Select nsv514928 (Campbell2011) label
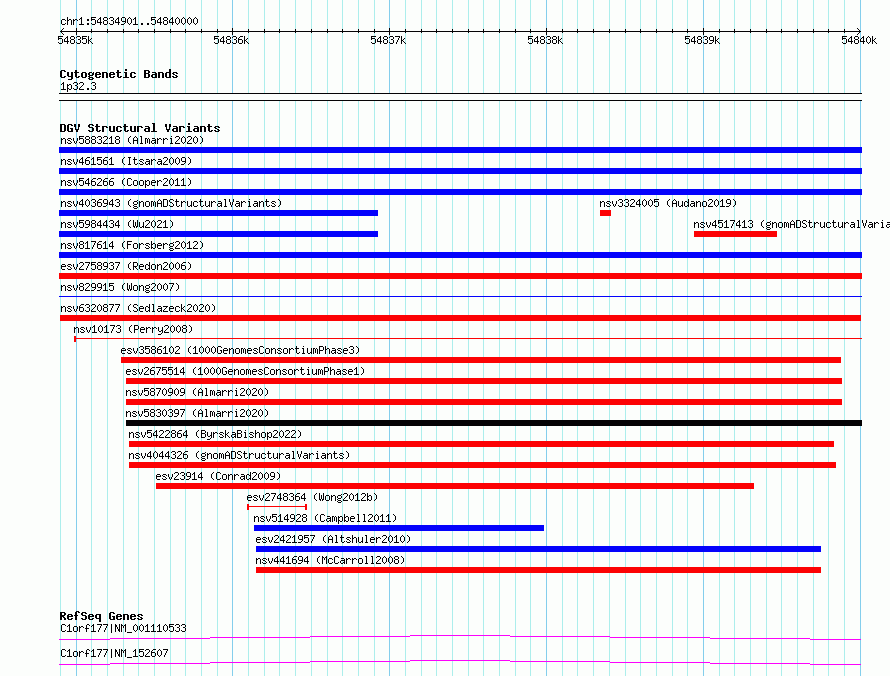Image resolution: width=890 pixels, height=676 pixels. coord(325,518)
